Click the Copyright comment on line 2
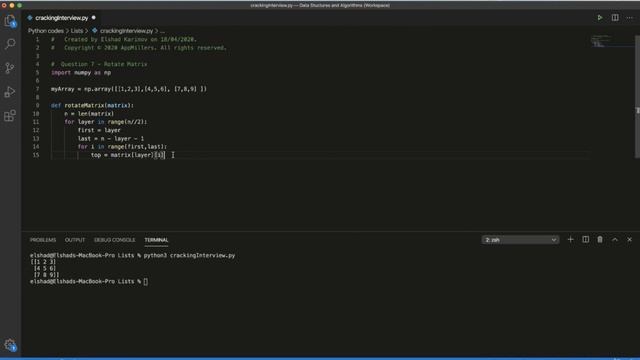This screenshot has width=640, height=360. click(x=139, y=48)
